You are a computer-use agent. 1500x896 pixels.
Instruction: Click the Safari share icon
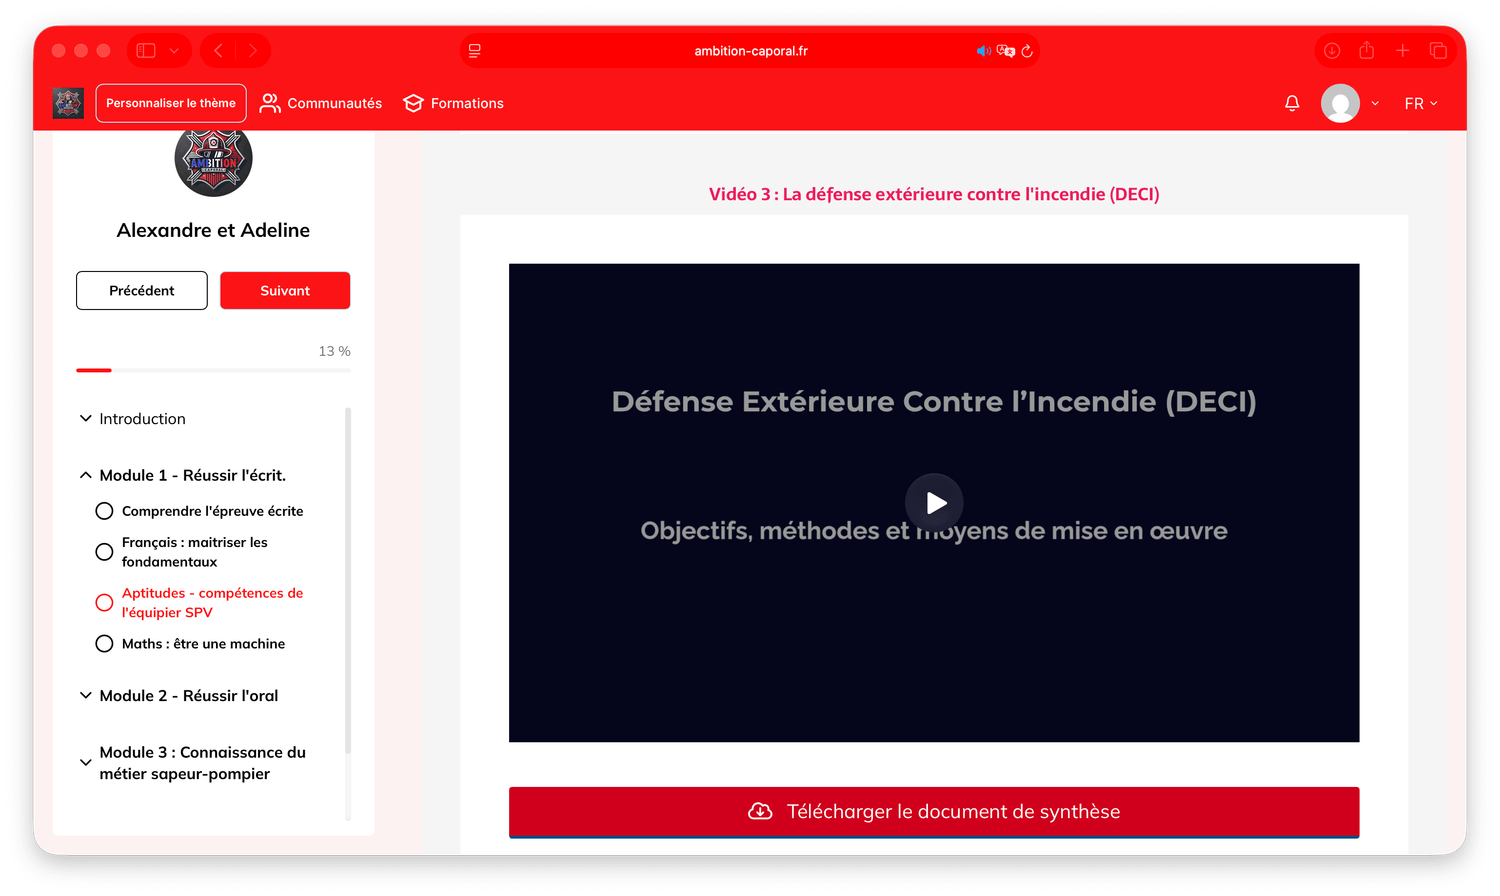click(1367, 50)
